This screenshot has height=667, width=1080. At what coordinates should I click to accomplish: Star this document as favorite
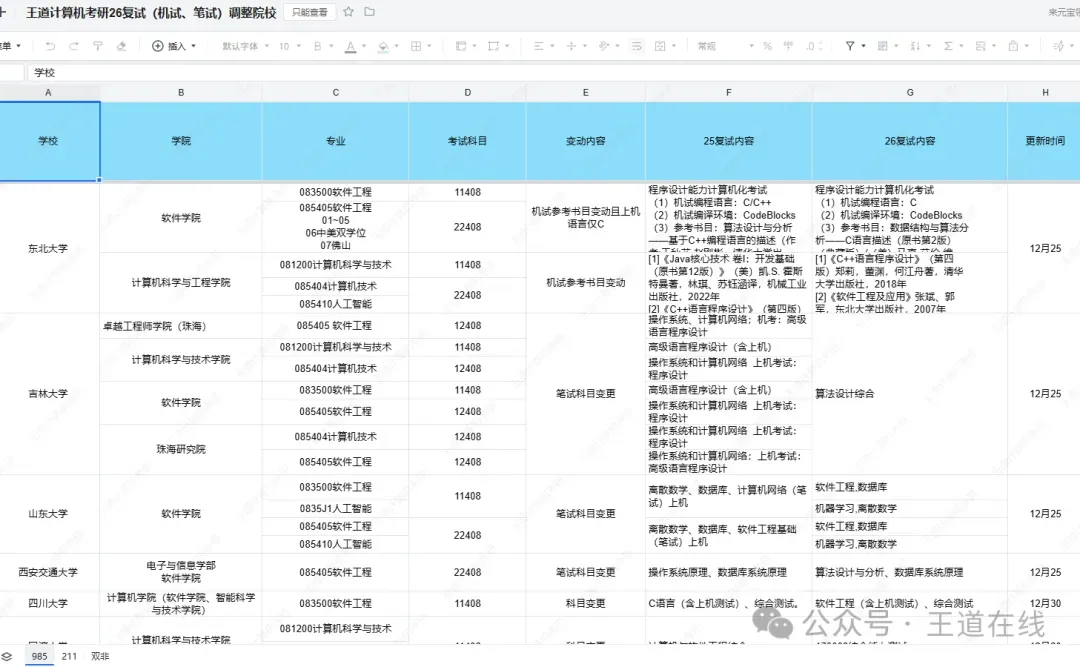349,12
